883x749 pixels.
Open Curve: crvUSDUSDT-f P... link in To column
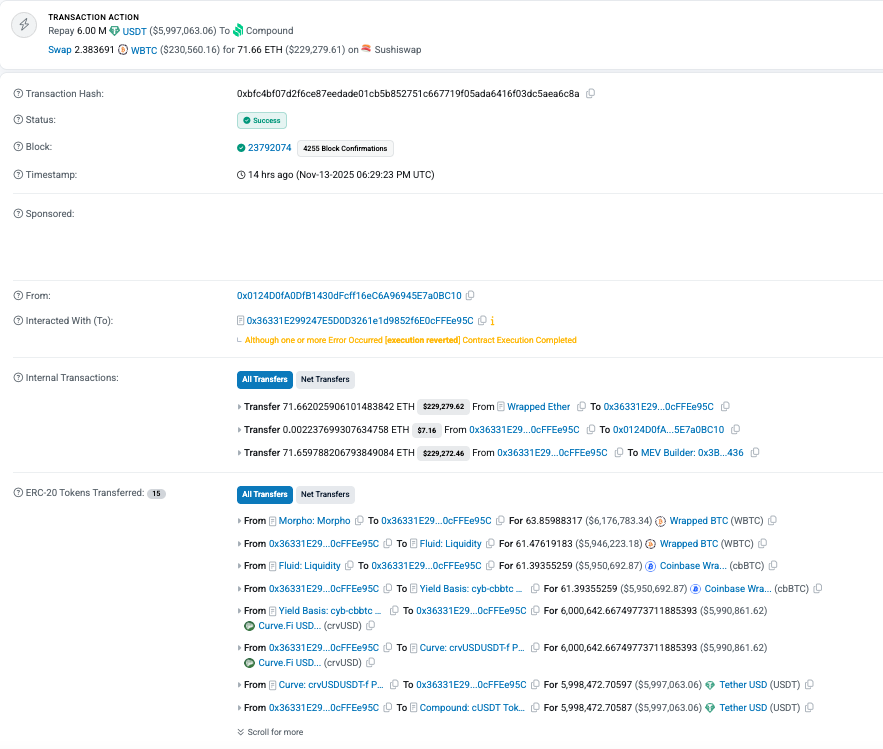[472, 648]
